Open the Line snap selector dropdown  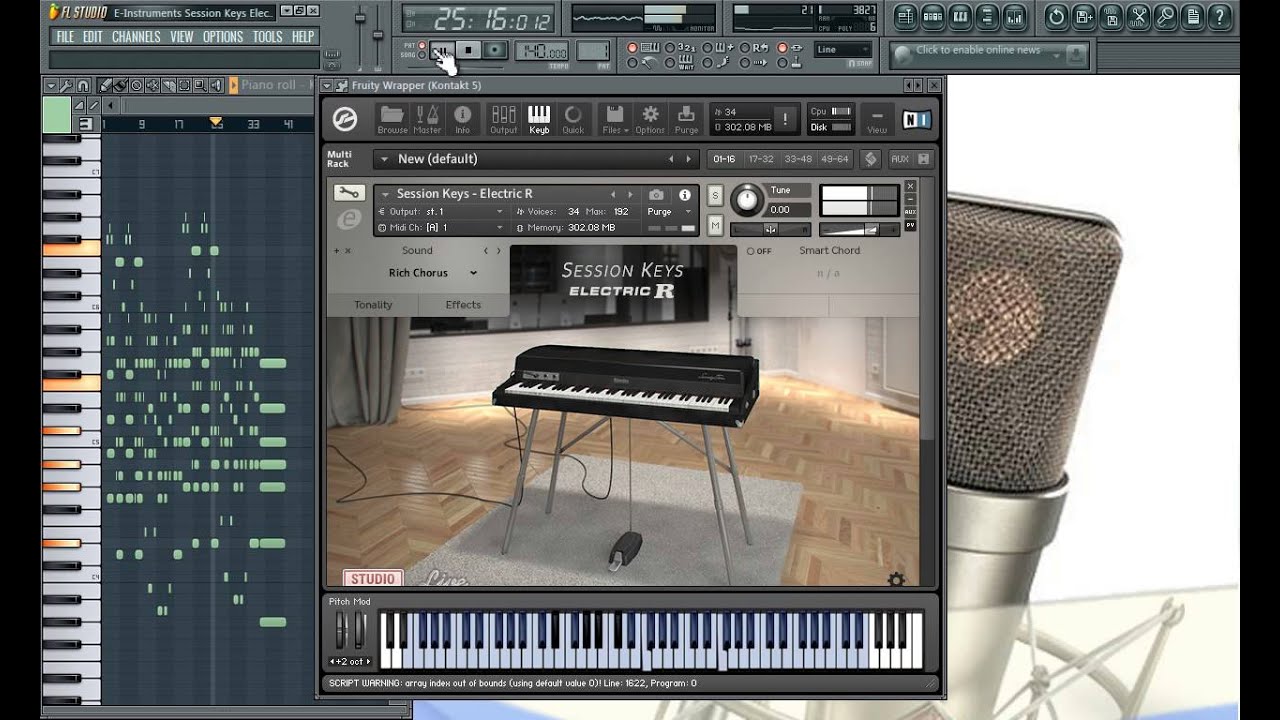pos(843,49)
